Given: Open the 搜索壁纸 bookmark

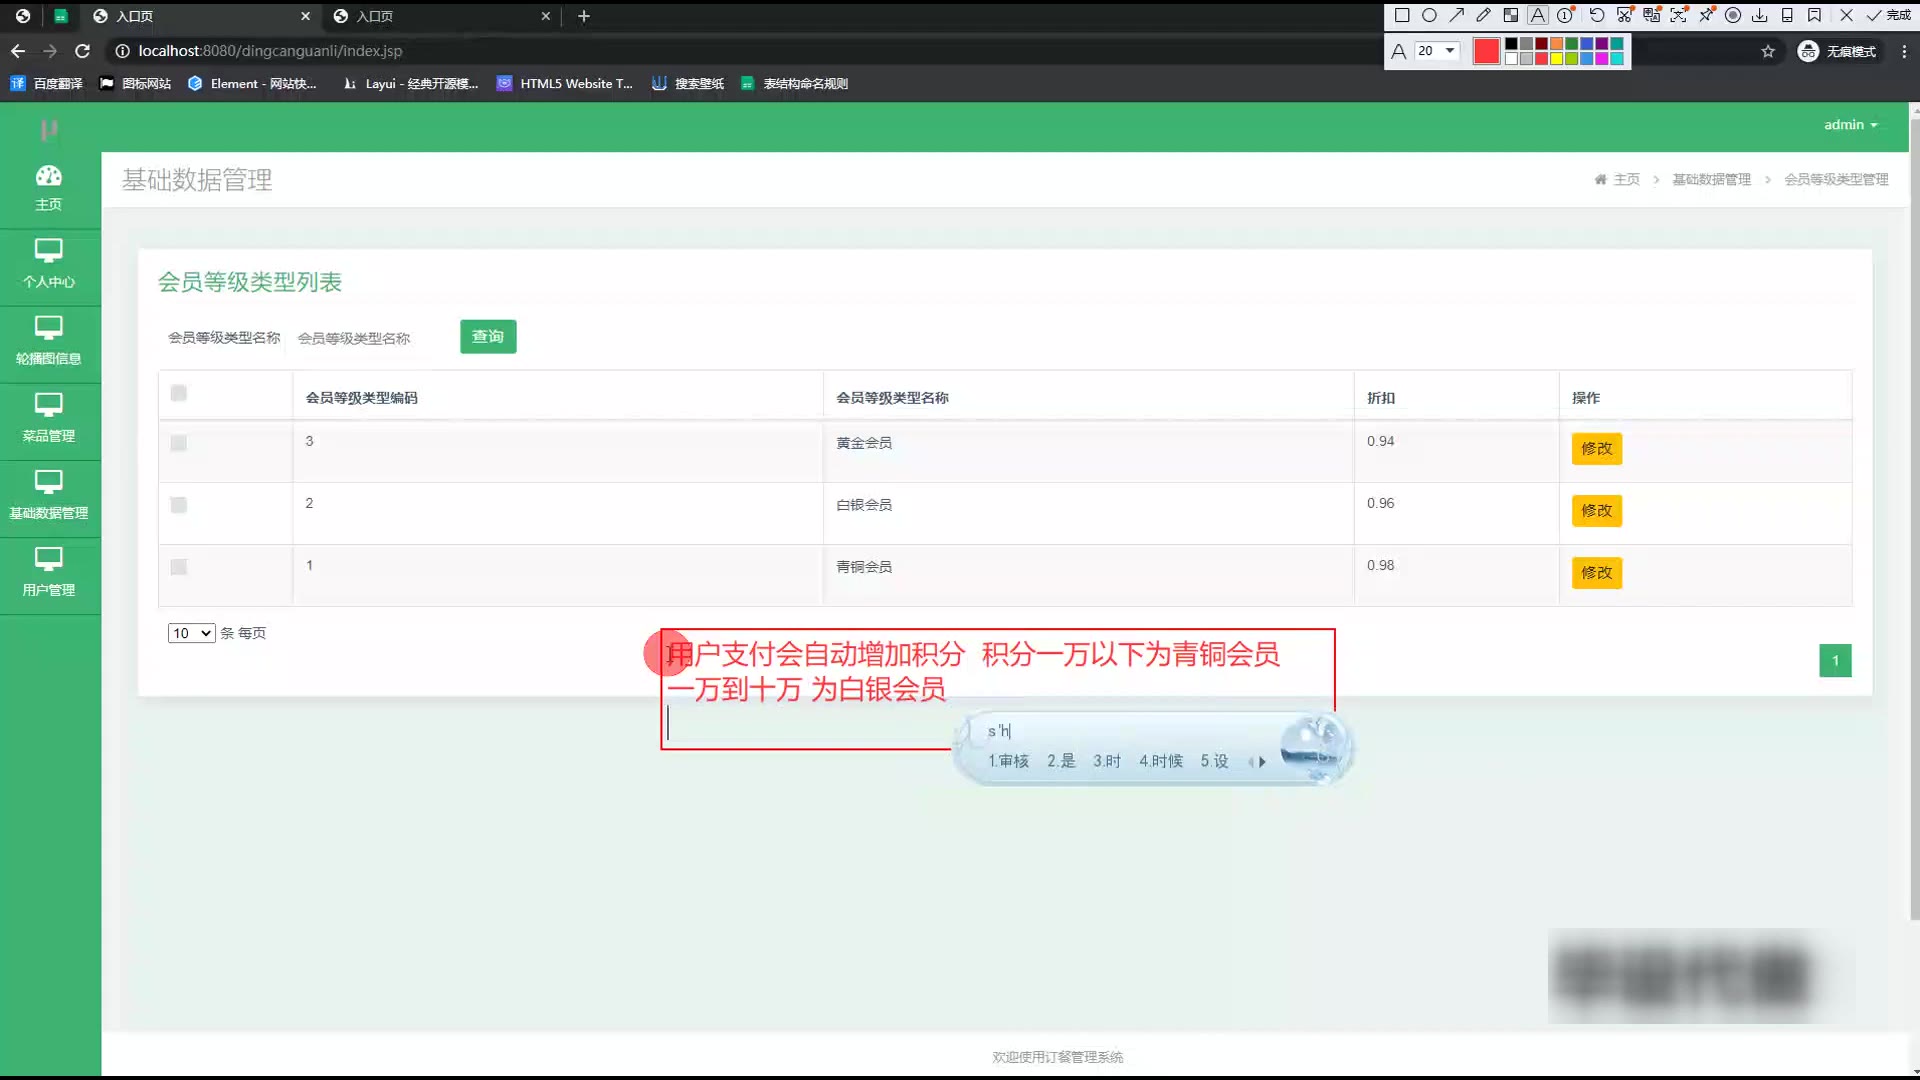Looking at the screenshot, I should pos(688,84).
